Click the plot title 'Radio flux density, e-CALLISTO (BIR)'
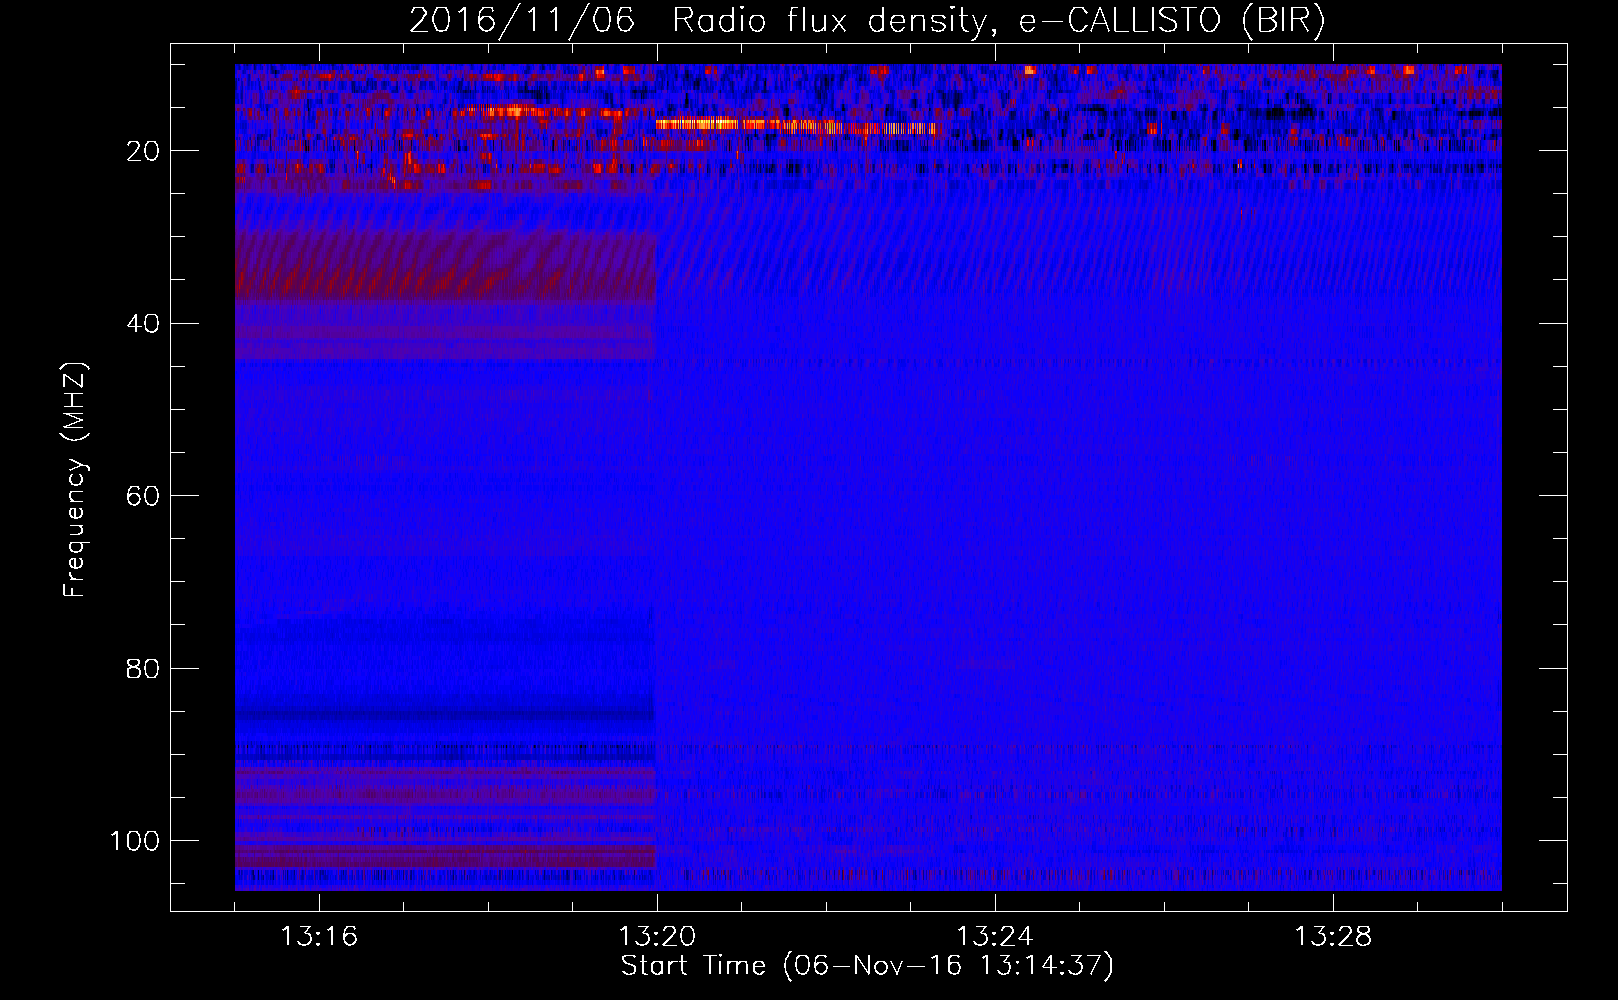The image size is (1618, 1000). click(998, 20)
